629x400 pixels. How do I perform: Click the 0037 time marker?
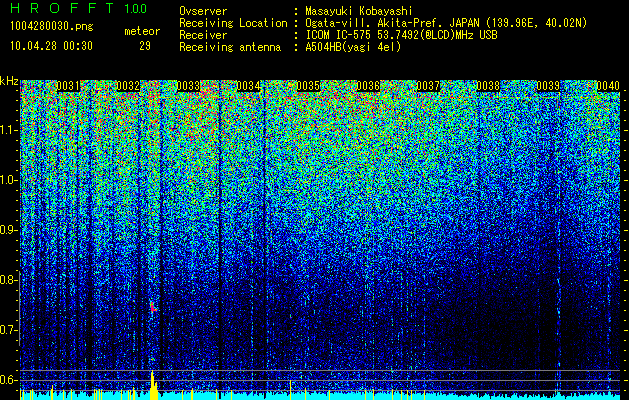click(428, 86)
